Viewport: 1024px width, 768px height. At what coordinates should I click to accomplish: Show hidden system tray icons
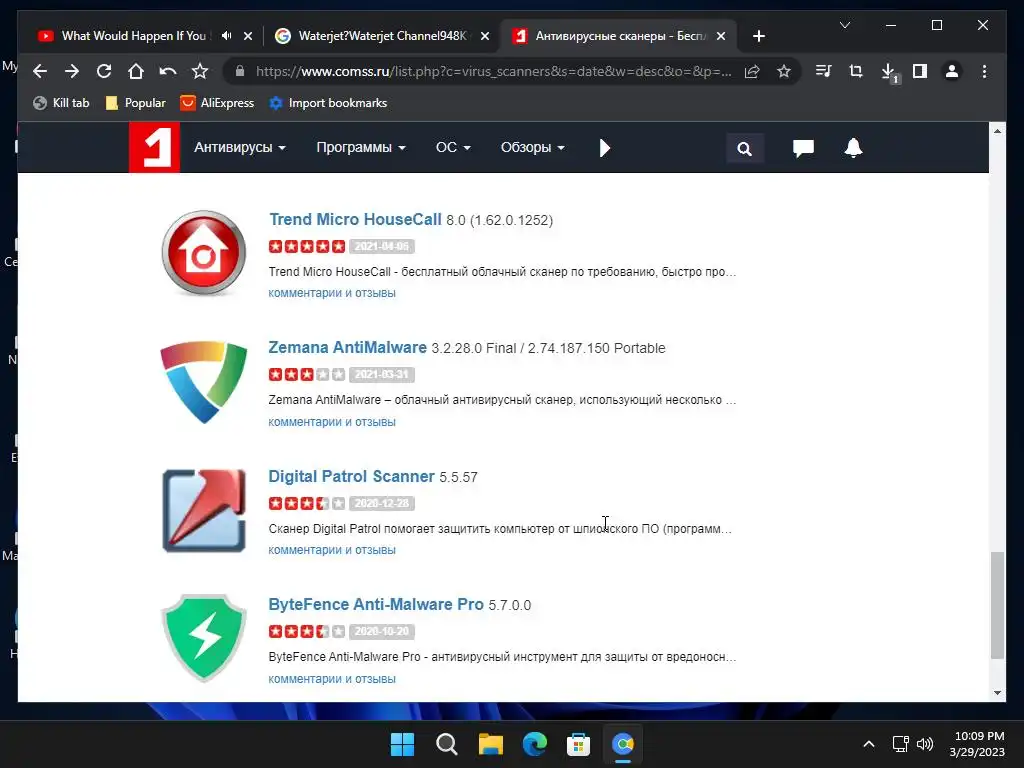[x=869, y=744]
